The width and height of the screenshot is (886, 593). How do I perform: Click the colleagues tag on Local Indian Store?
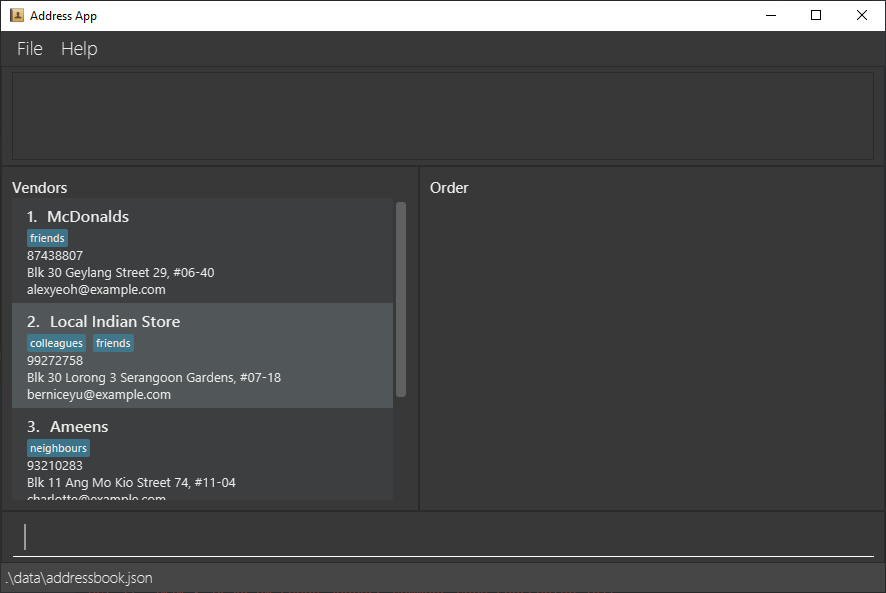57,343
